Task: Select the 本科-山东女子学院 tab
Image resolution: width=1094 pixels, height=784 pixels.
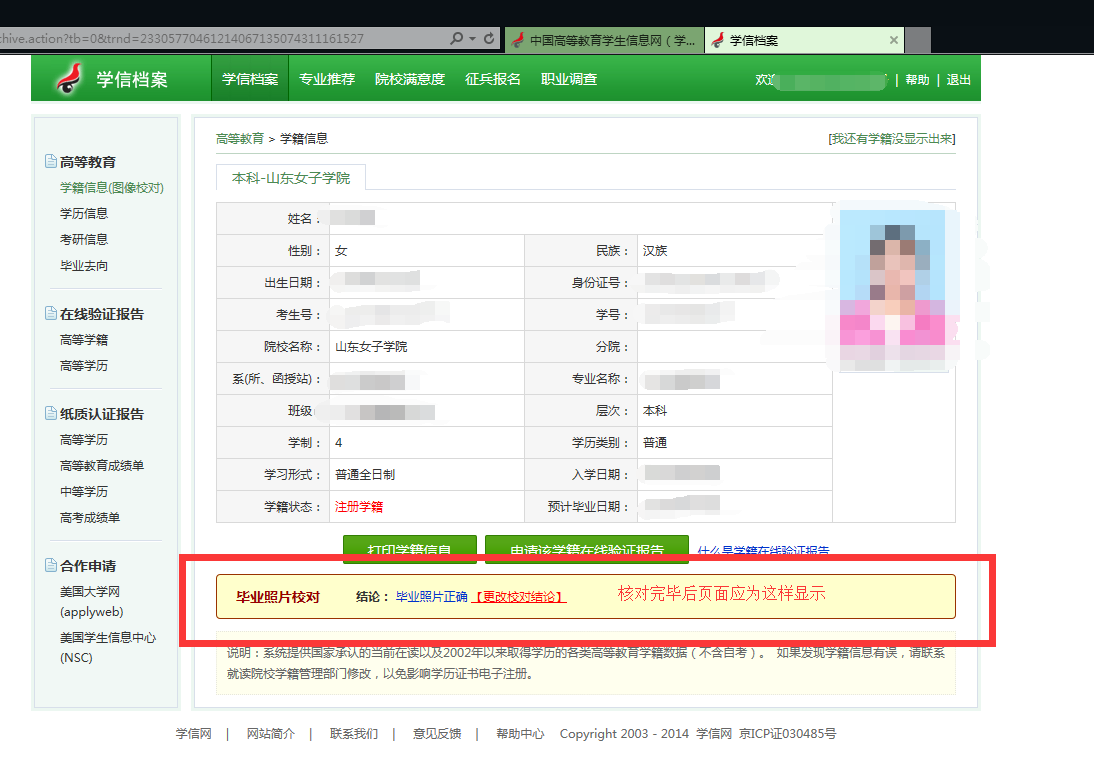Action: coord(291,178)
